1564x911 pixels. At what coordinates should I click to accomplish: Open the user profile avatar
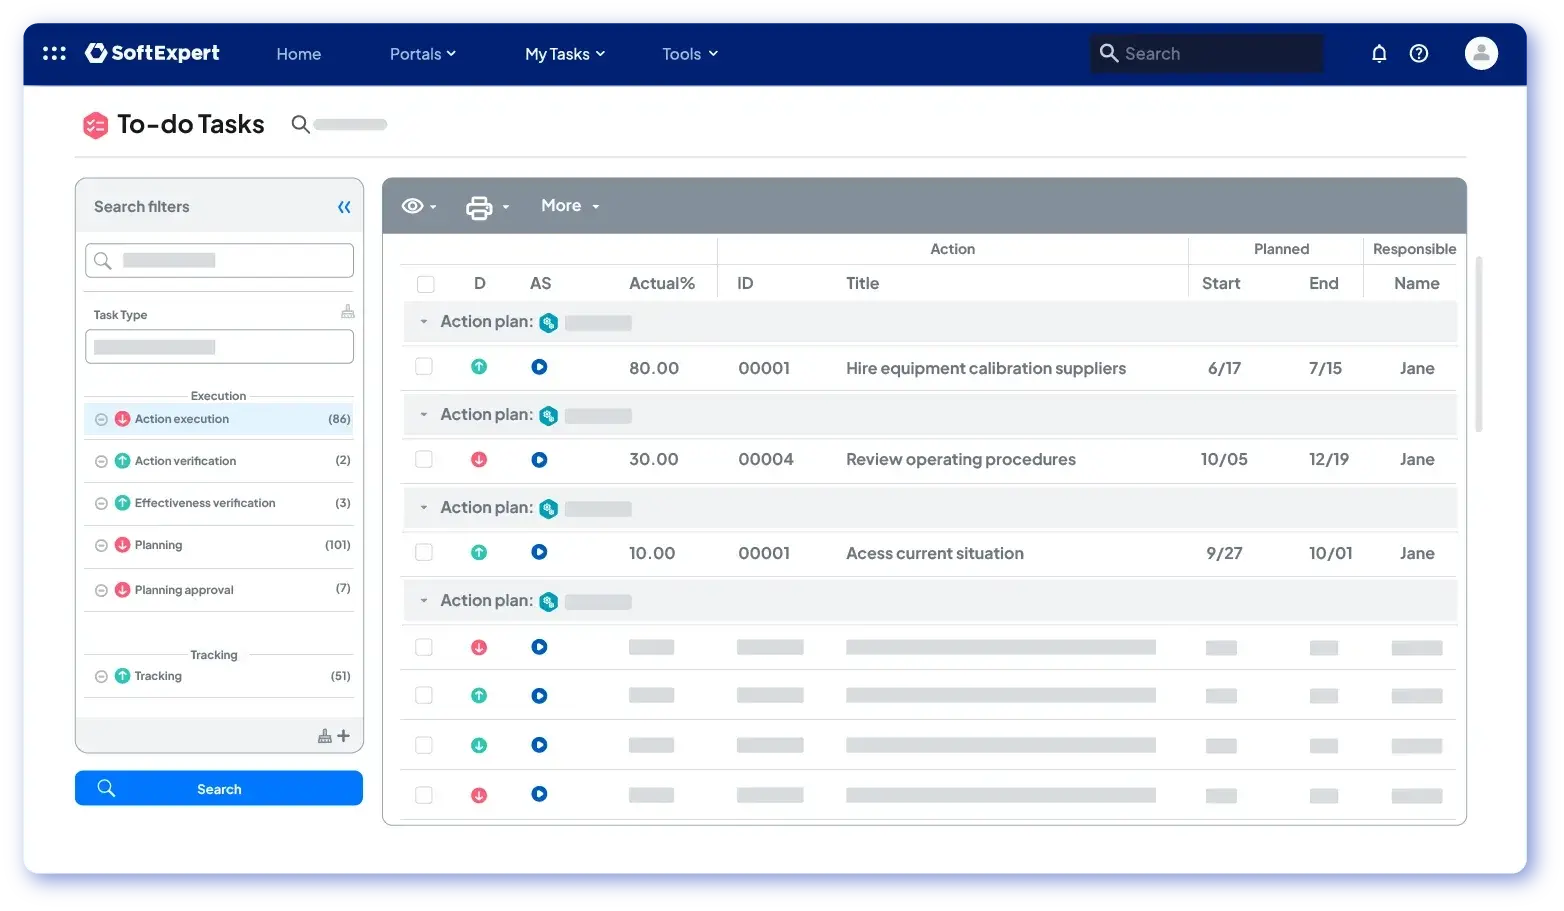[x=1481, y=54]
